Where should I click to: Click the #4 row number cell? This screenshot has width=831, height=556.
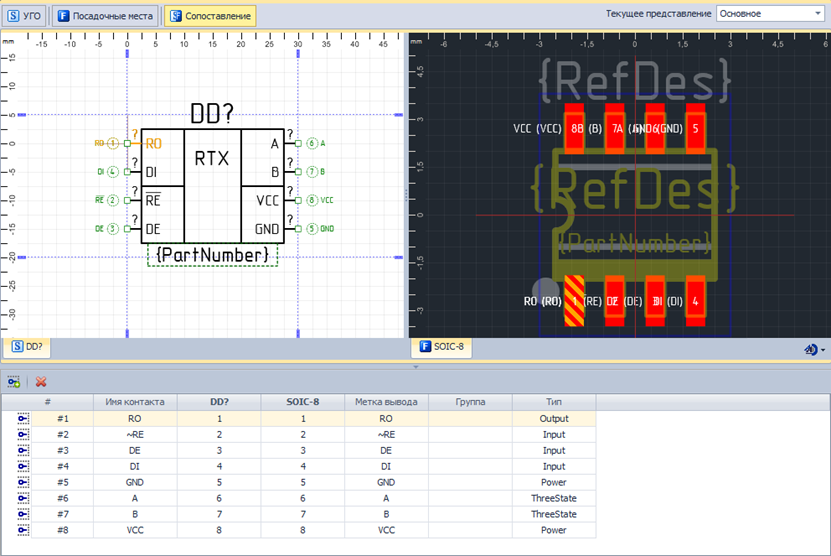pyautogui.click(x=63, y=466)
